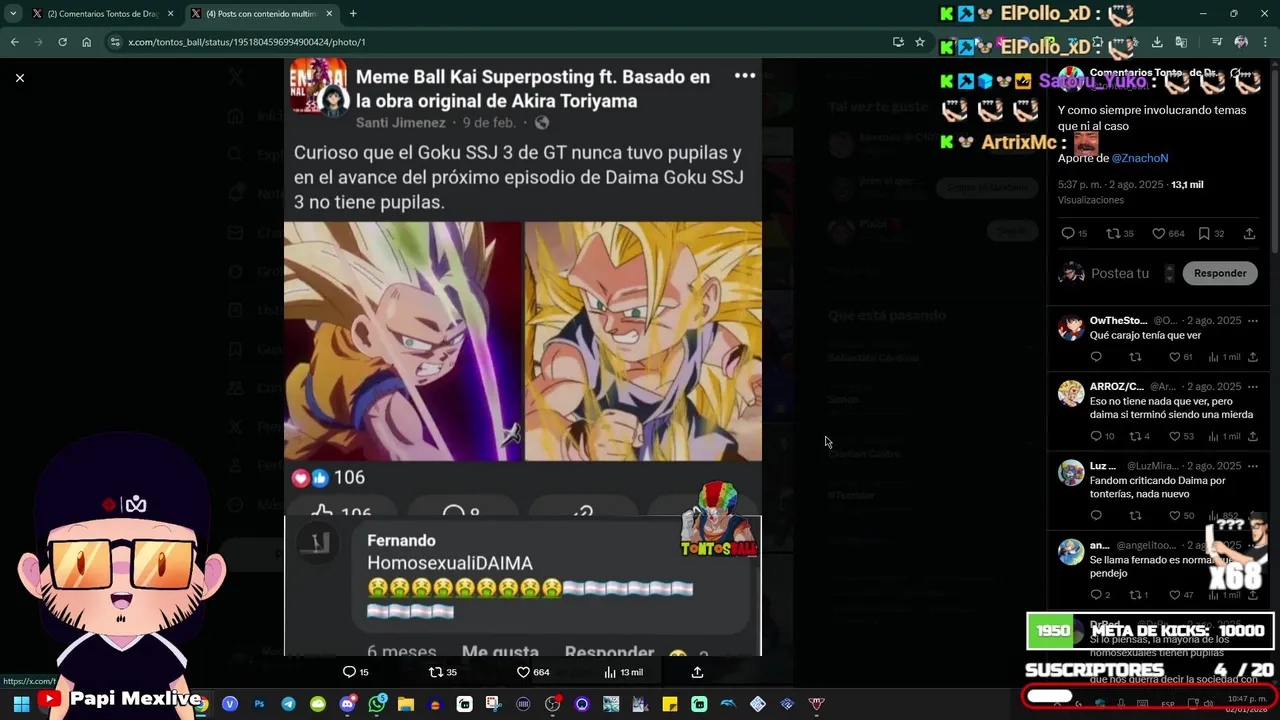Screen dimensions: 1280x720
Task: Bookmark this page with the star icon
Action: click(x=920, y=42)
